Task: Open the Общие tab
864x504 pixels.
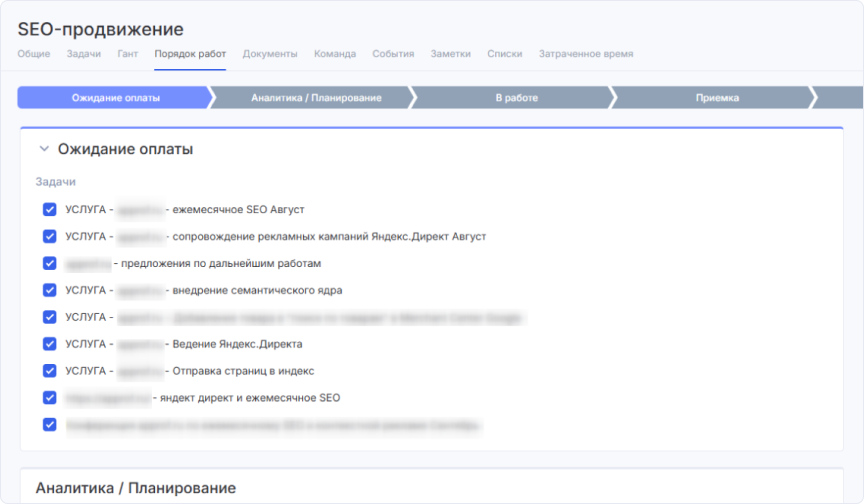Action: click(x=34, y=54)
